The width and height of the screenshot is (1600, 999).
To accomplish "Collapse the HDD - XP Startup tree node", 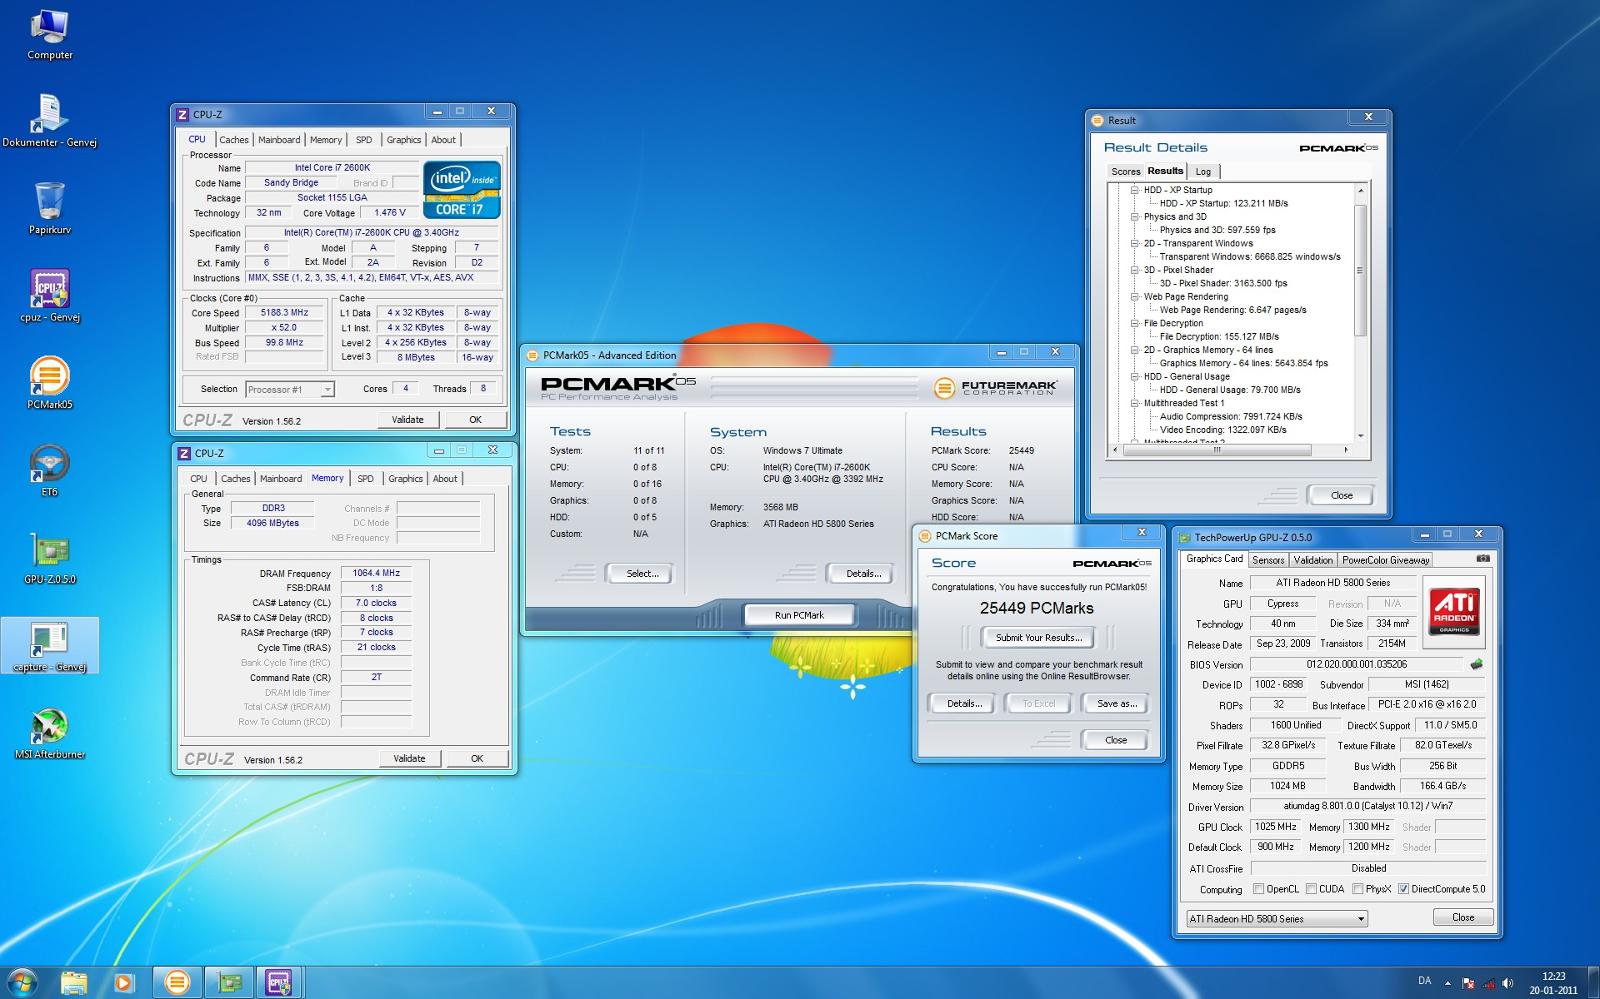I will pos(1135,190).
